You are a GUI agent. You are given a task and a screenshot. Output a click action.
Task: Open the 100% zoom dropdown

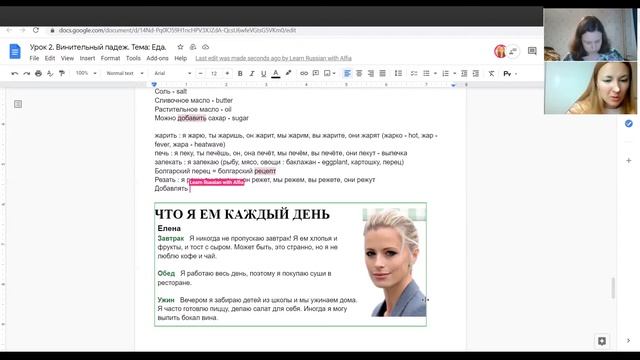coord(86,73)
